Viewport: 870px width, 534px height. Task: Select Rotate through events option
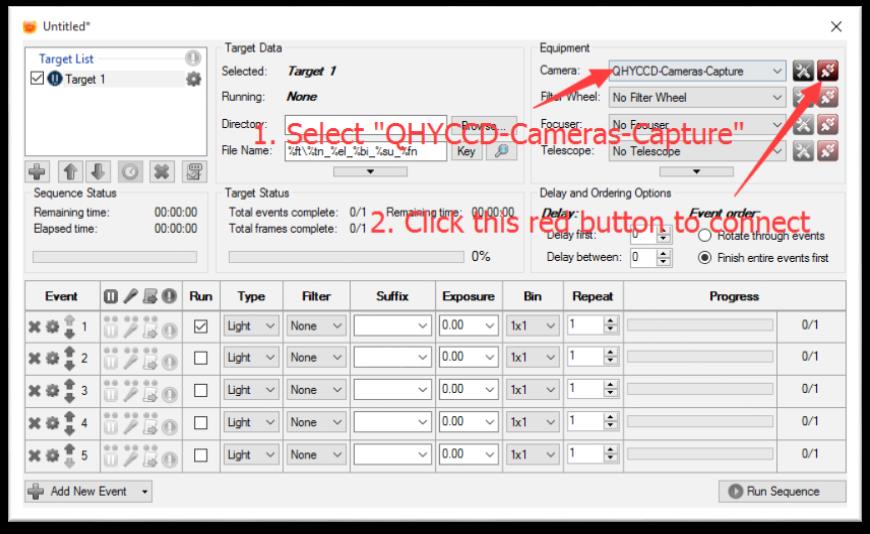pyautogui.click(x=705, y=235)
